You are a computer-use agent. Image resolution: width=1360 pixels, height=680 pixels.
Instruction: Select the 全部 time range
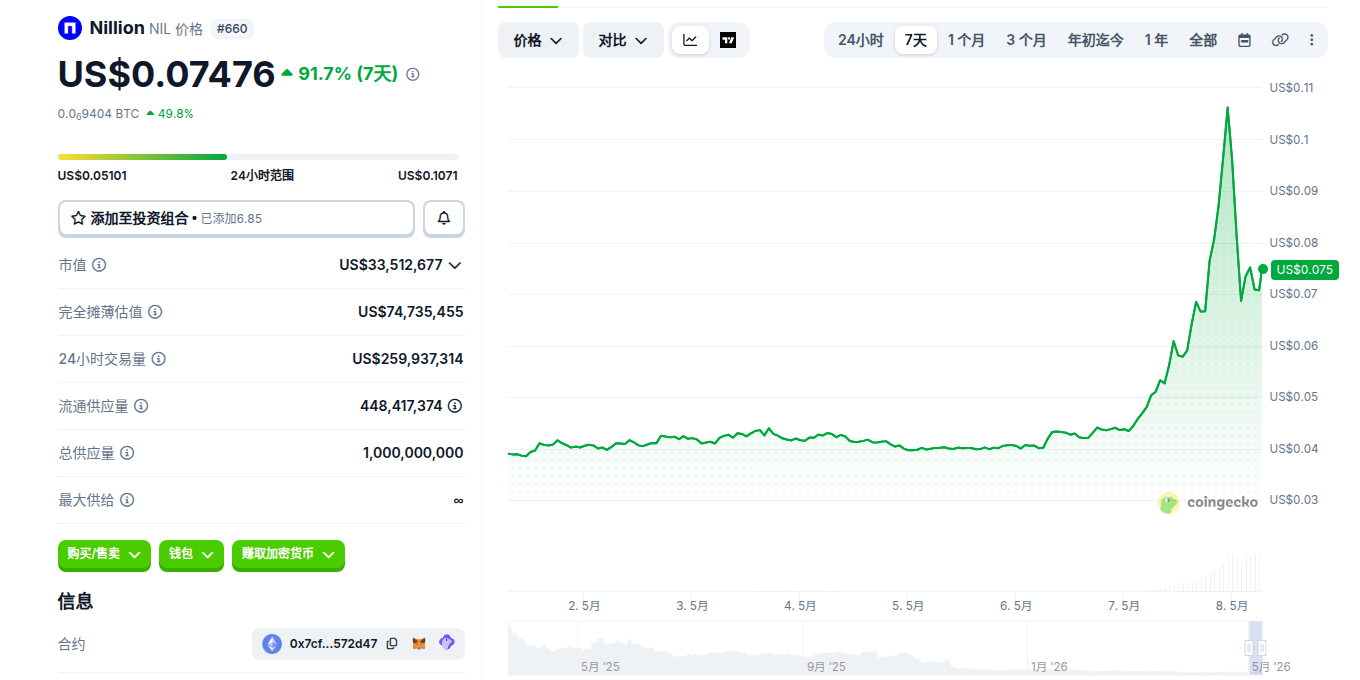click(1203, 40)
